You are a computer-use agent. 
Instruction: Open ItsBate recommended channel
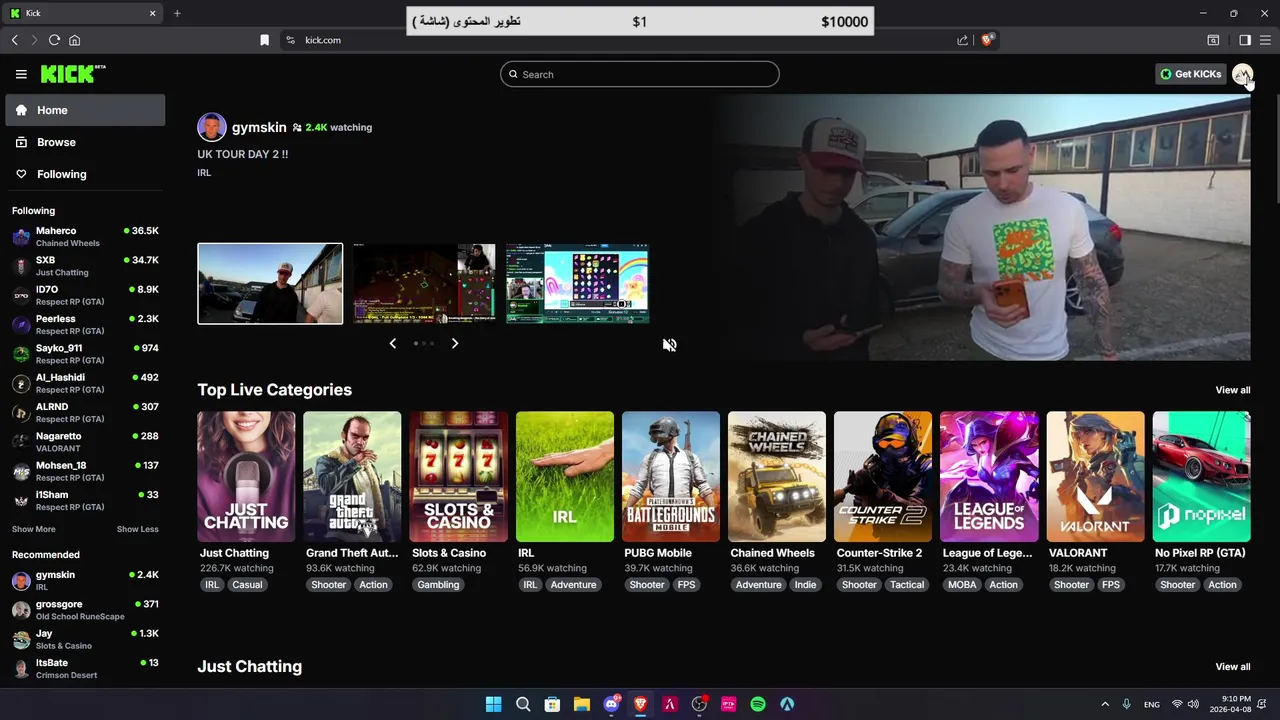point(85,668)
